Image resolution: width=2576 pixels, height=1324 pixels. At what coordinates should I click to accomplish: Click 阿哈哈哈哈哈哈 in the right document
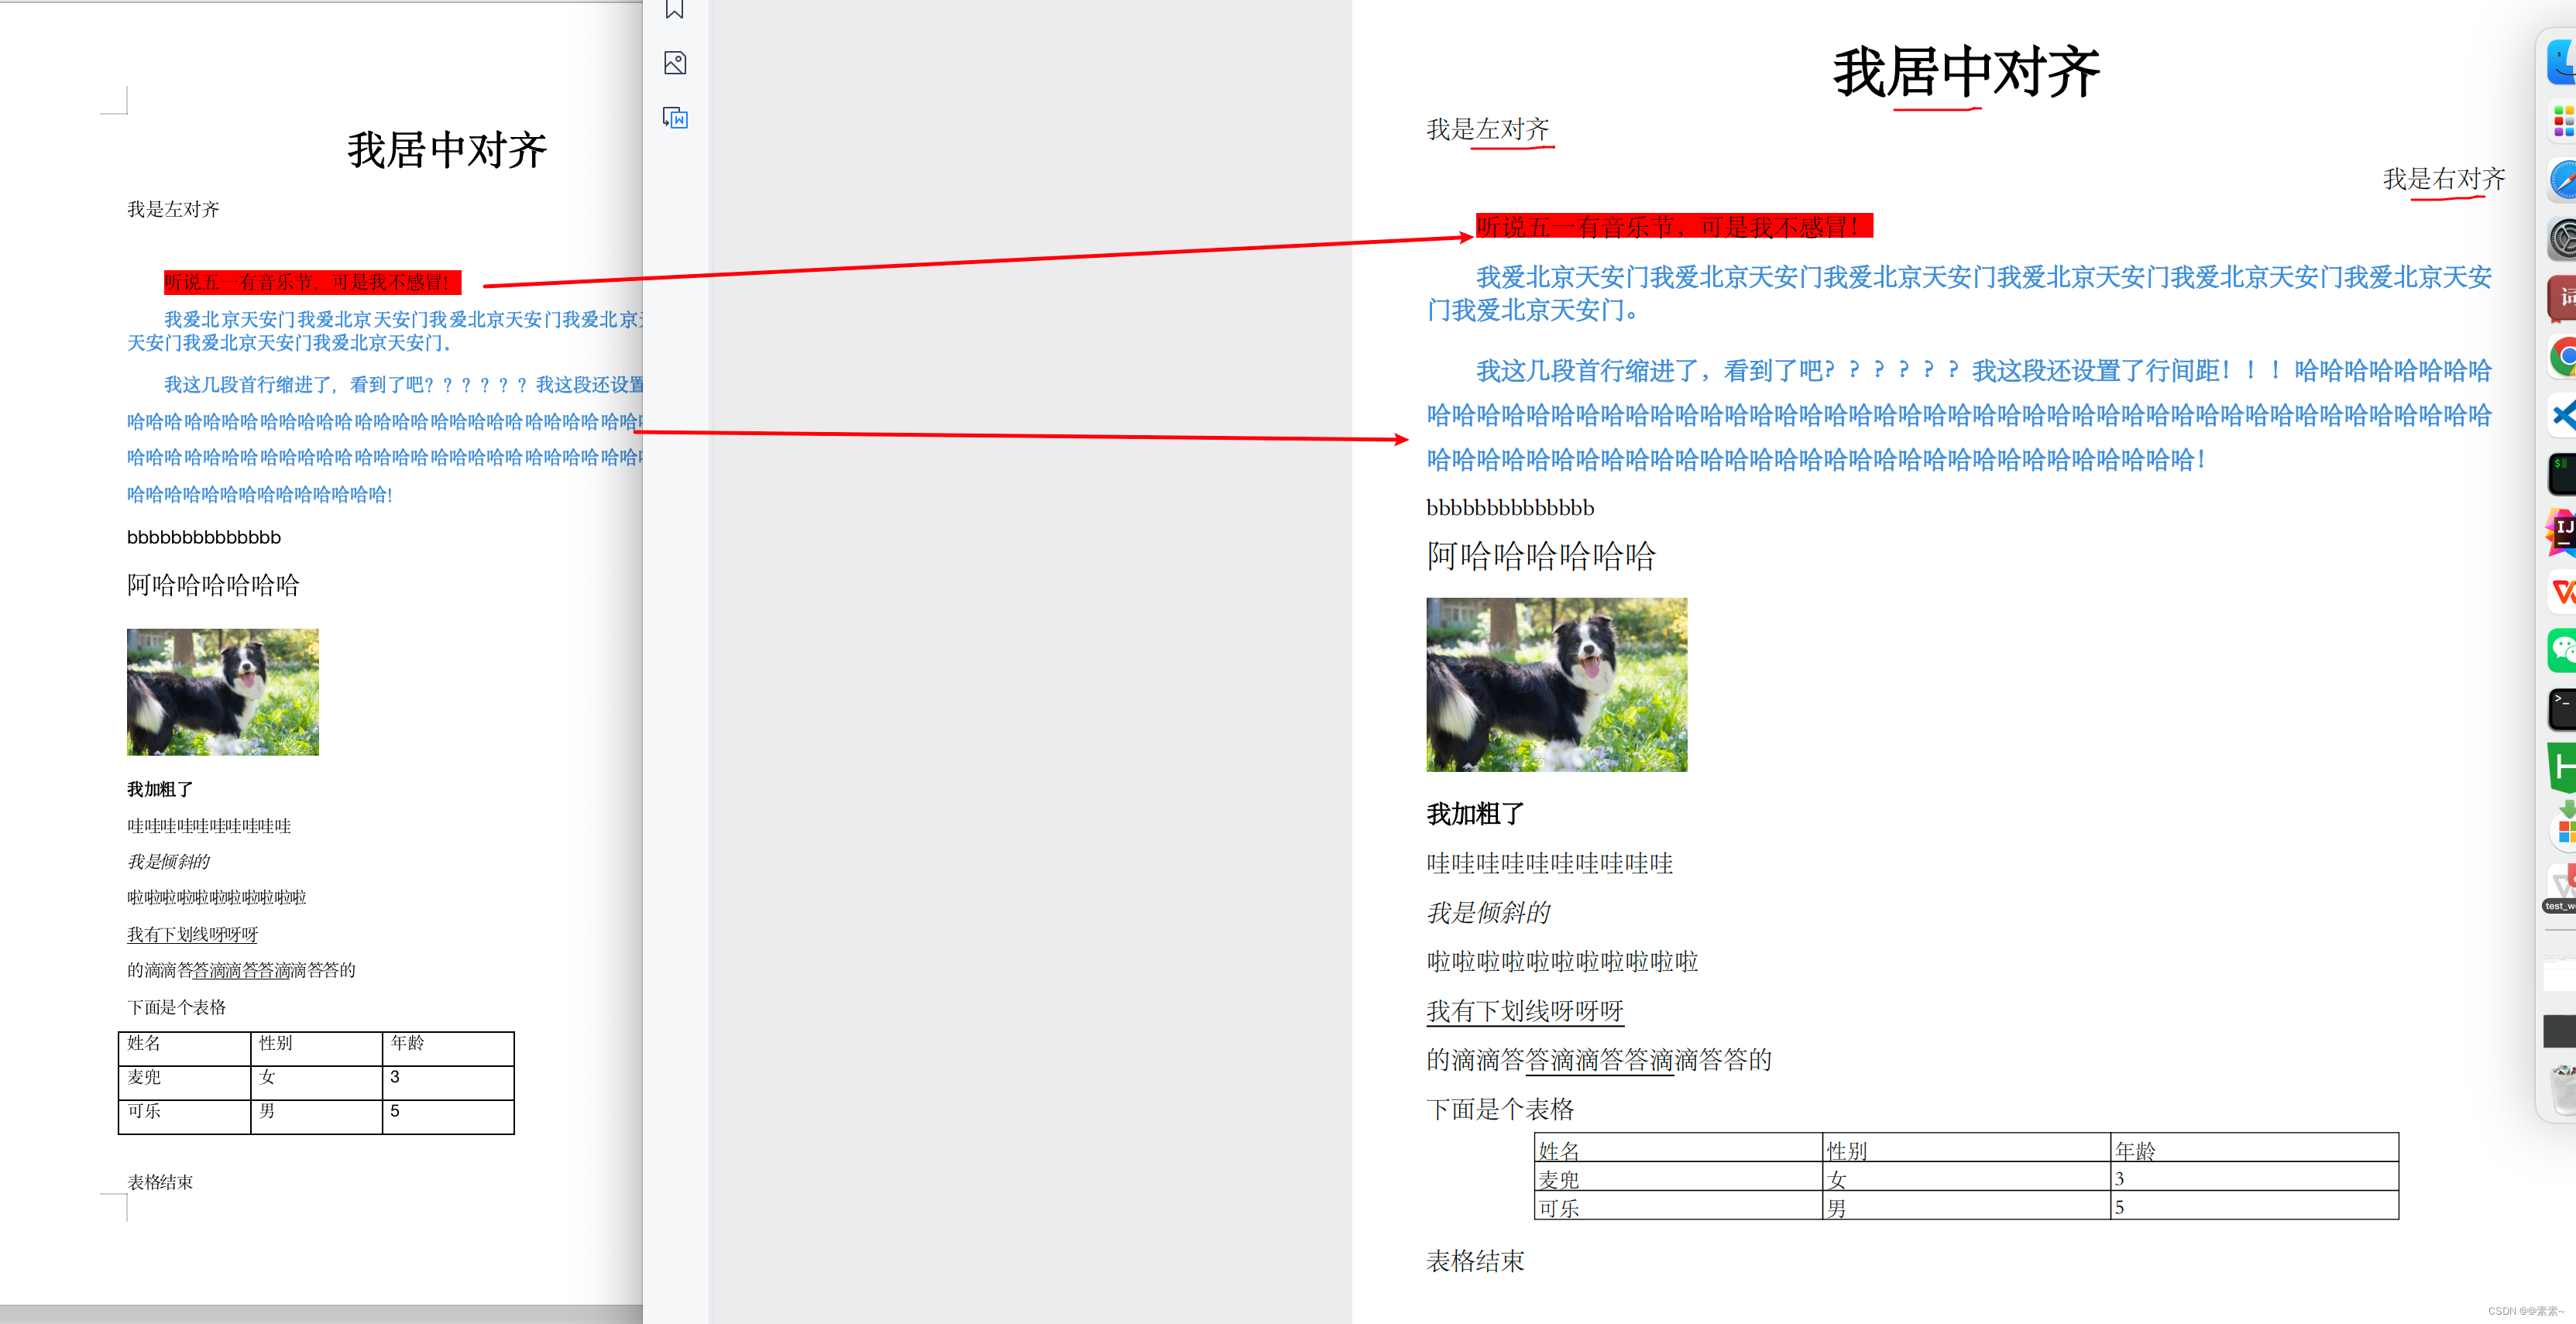[x=1541, y=556]
